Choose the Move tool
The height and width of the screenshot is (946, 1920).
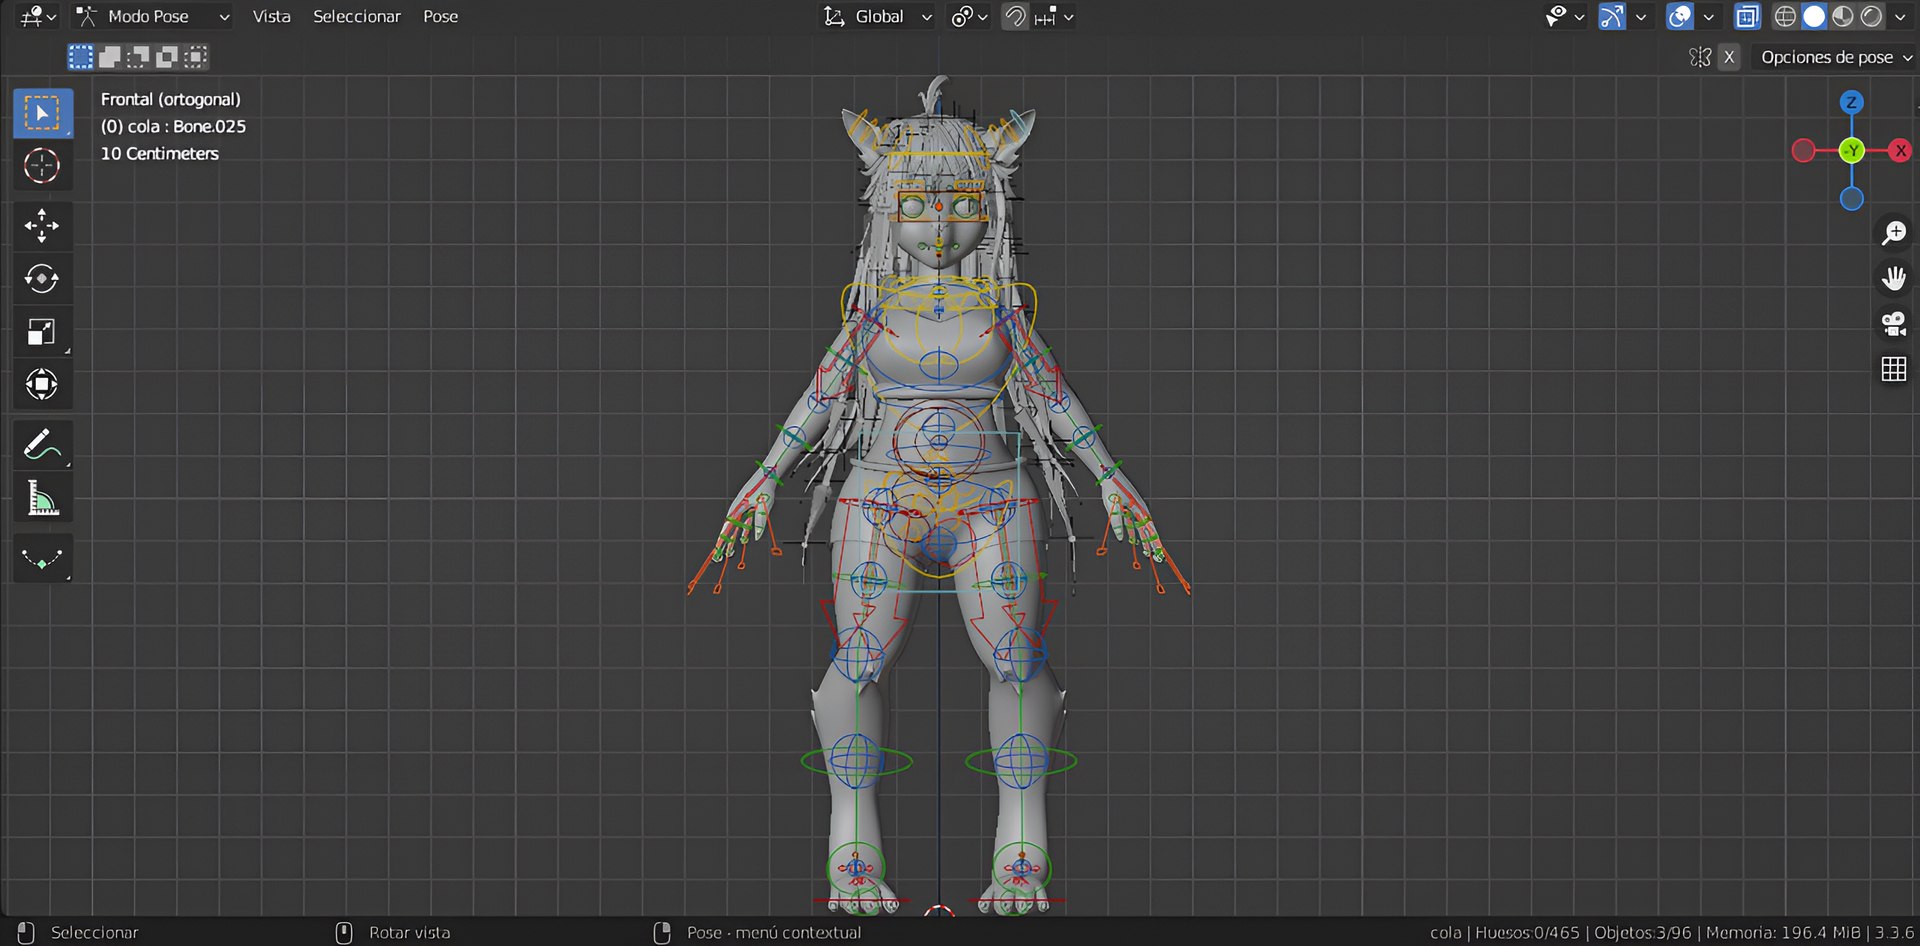coord(42,226)
